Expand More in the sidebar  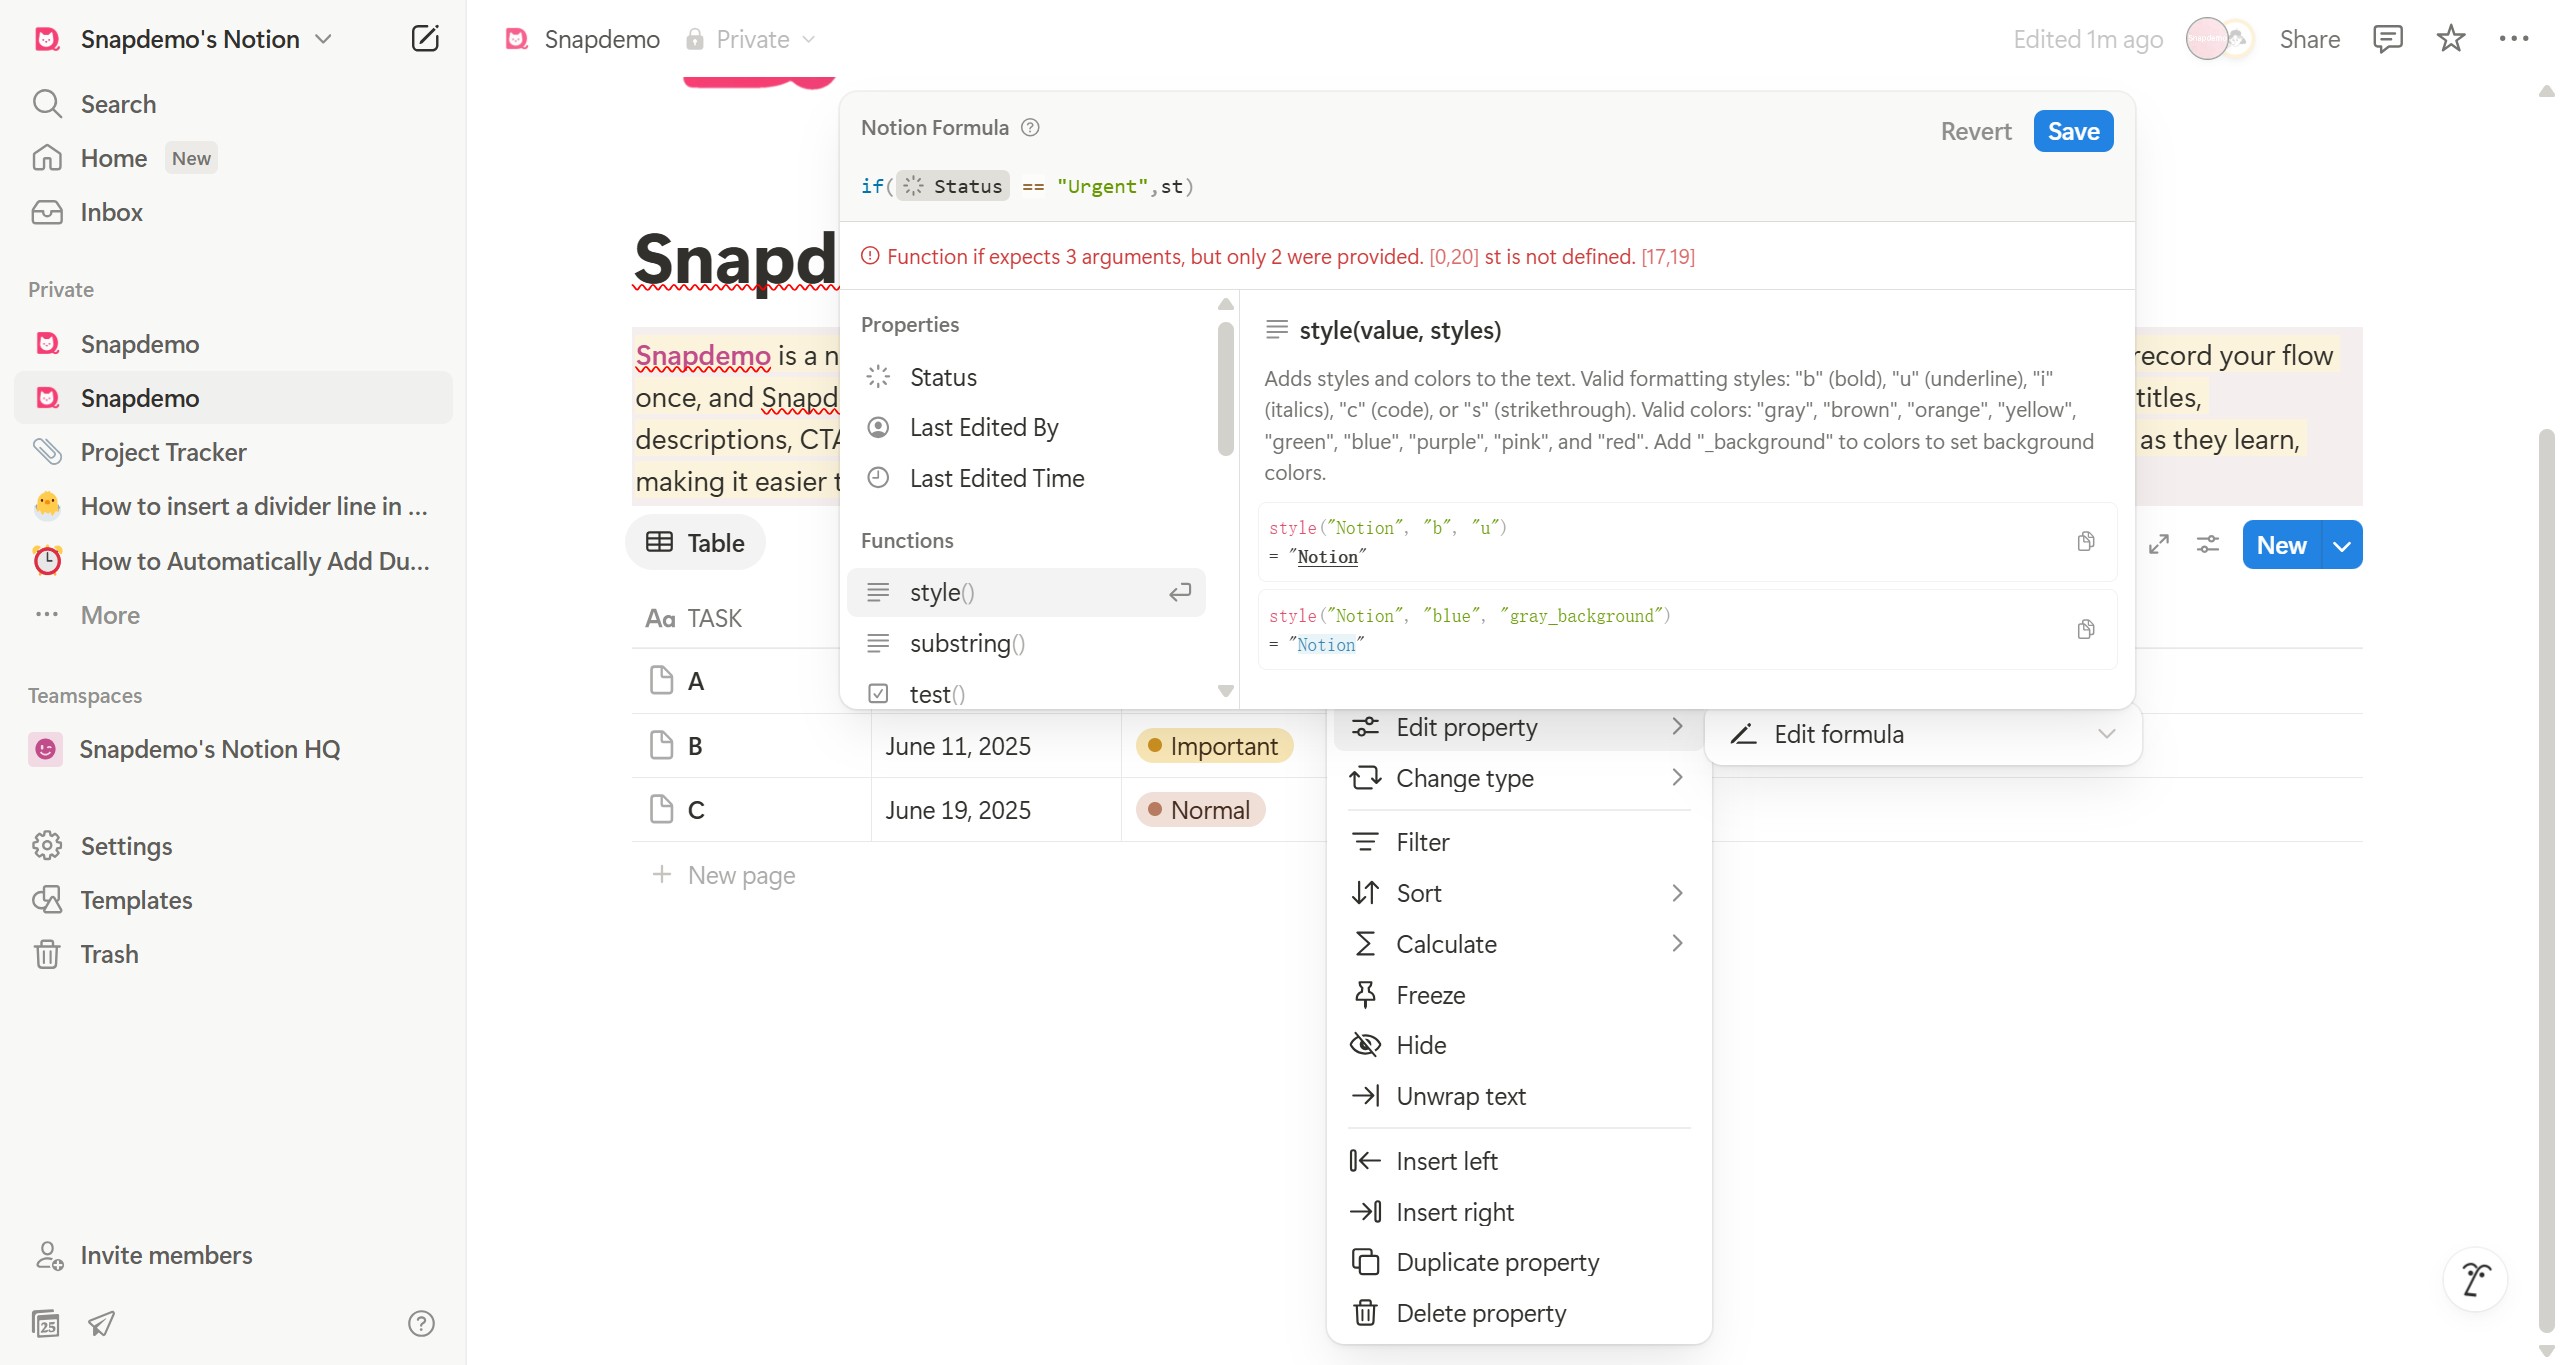tap(233, 615)
